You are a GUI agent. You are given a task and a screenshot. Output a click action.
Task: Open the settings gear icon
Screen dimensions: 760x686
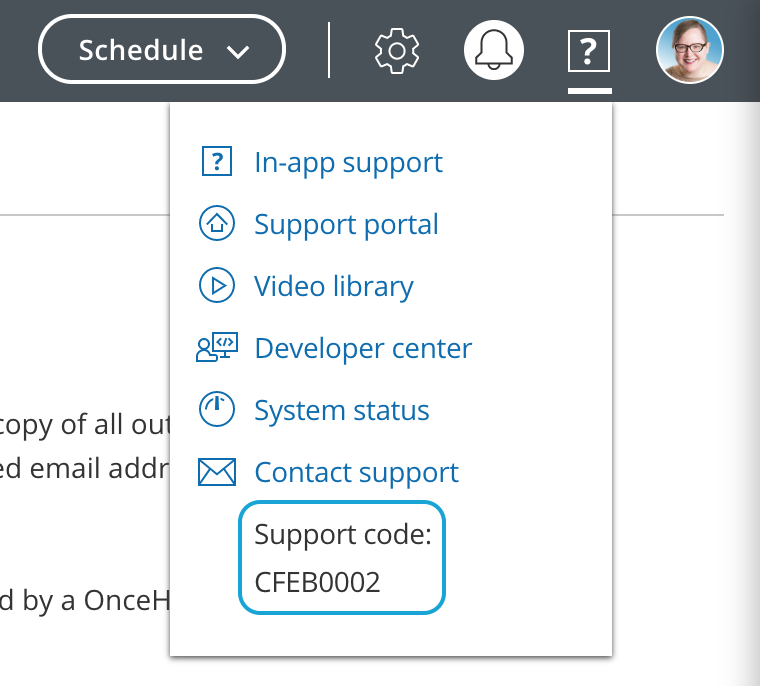(x=397, y=49)
